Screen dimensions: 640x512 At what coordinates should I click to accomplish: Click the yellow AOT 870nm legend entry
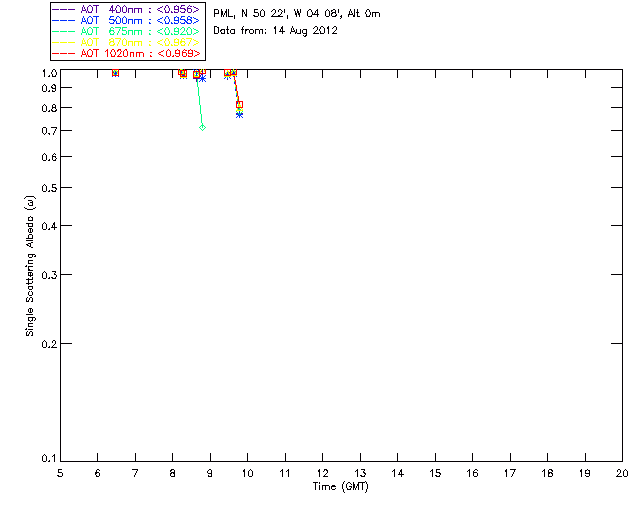coord(126,42)
